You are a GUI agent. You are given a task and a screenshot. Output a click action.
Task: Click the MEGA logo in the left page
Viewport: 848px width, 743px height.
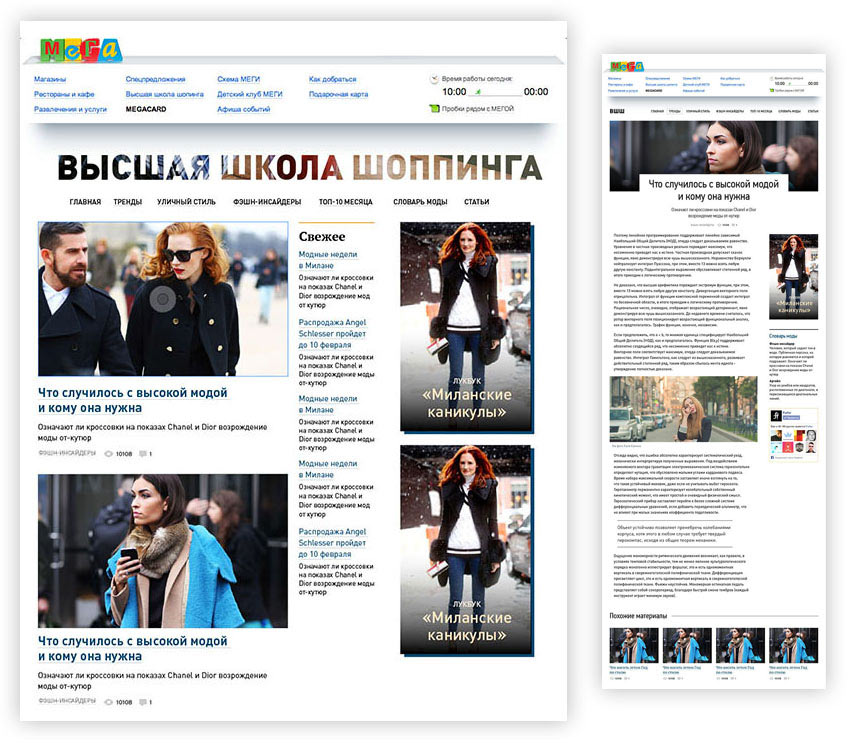click(x=80, y=49)
